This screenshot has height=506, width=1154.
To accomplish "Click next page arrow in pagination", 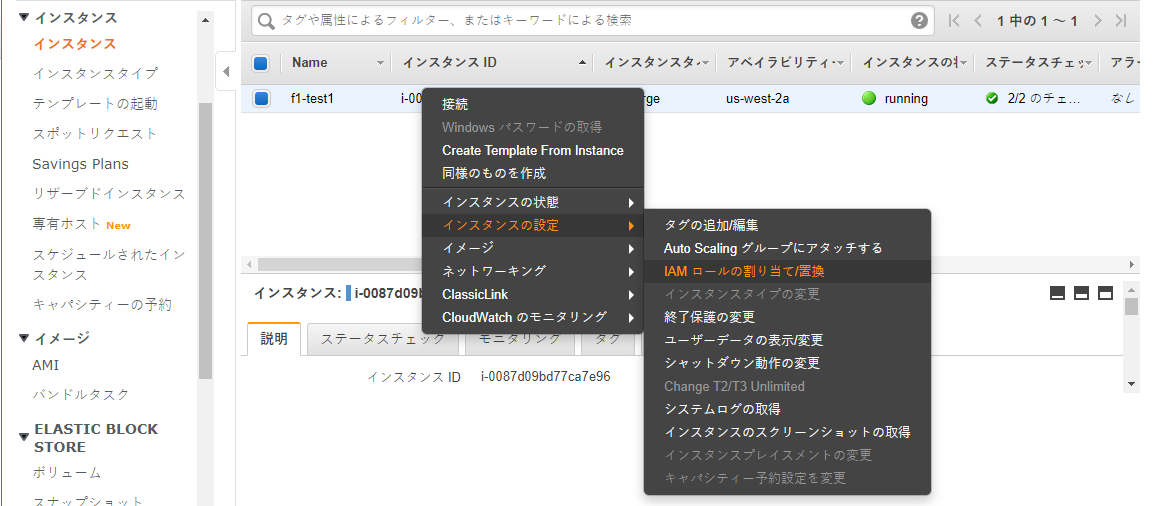I will click(x=1097, y=21).
